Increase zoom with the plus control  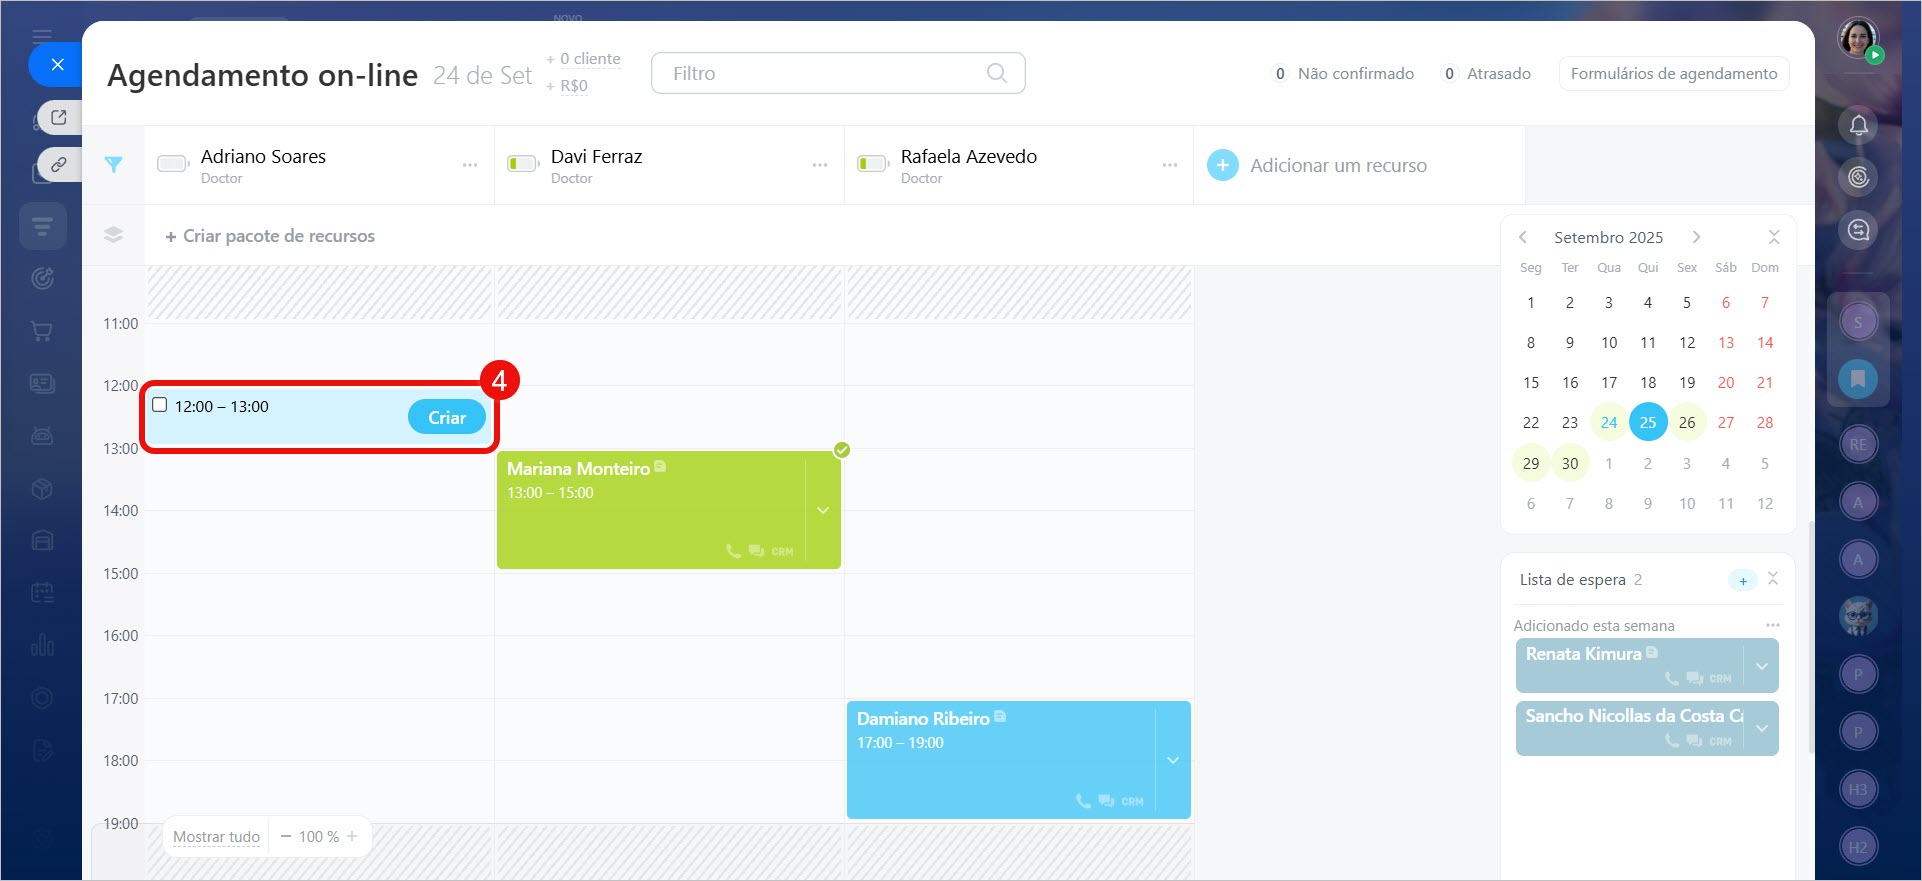[352, 836]
